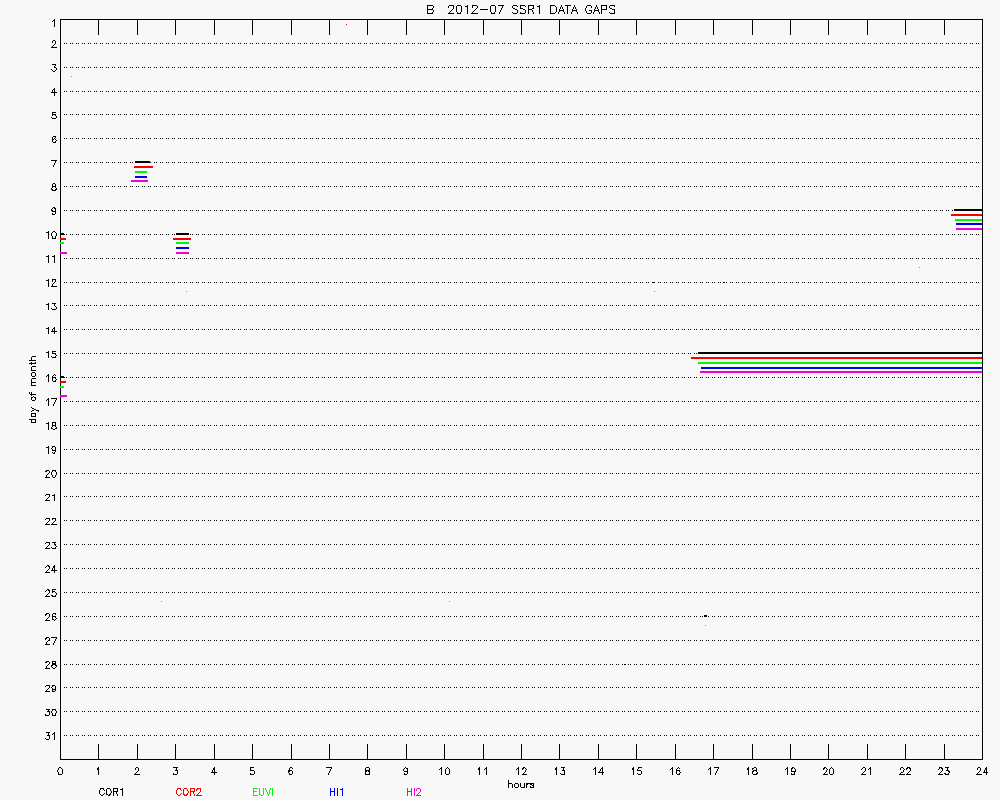1000x800 pixels.
Task: Click the black gap bar on day 9 near hour 23
Action: [x=968, y=210]
